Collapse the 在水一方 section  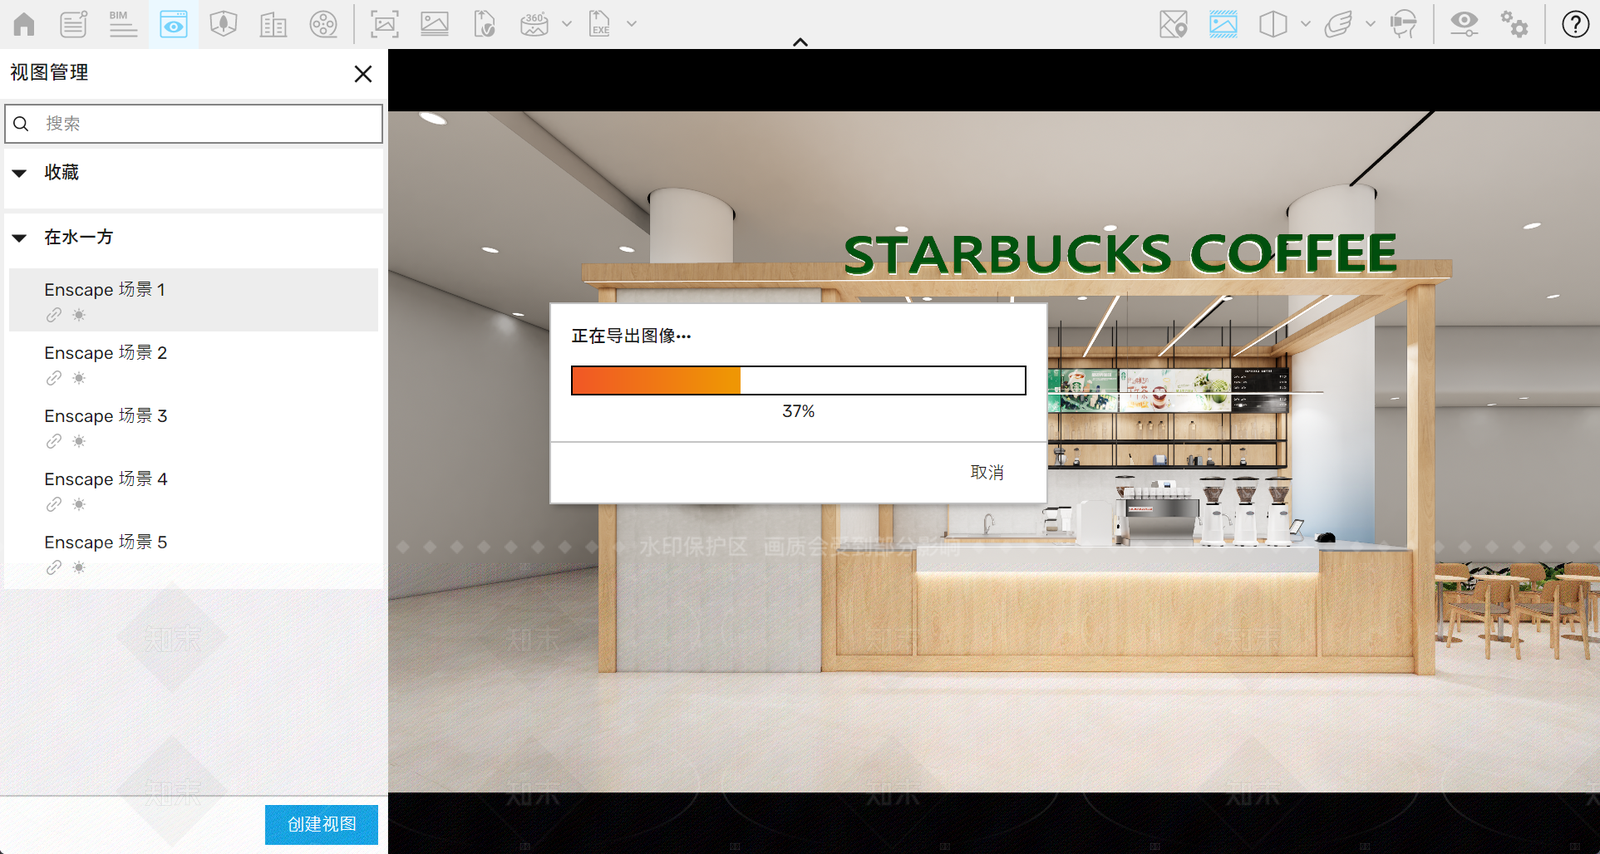19,238
